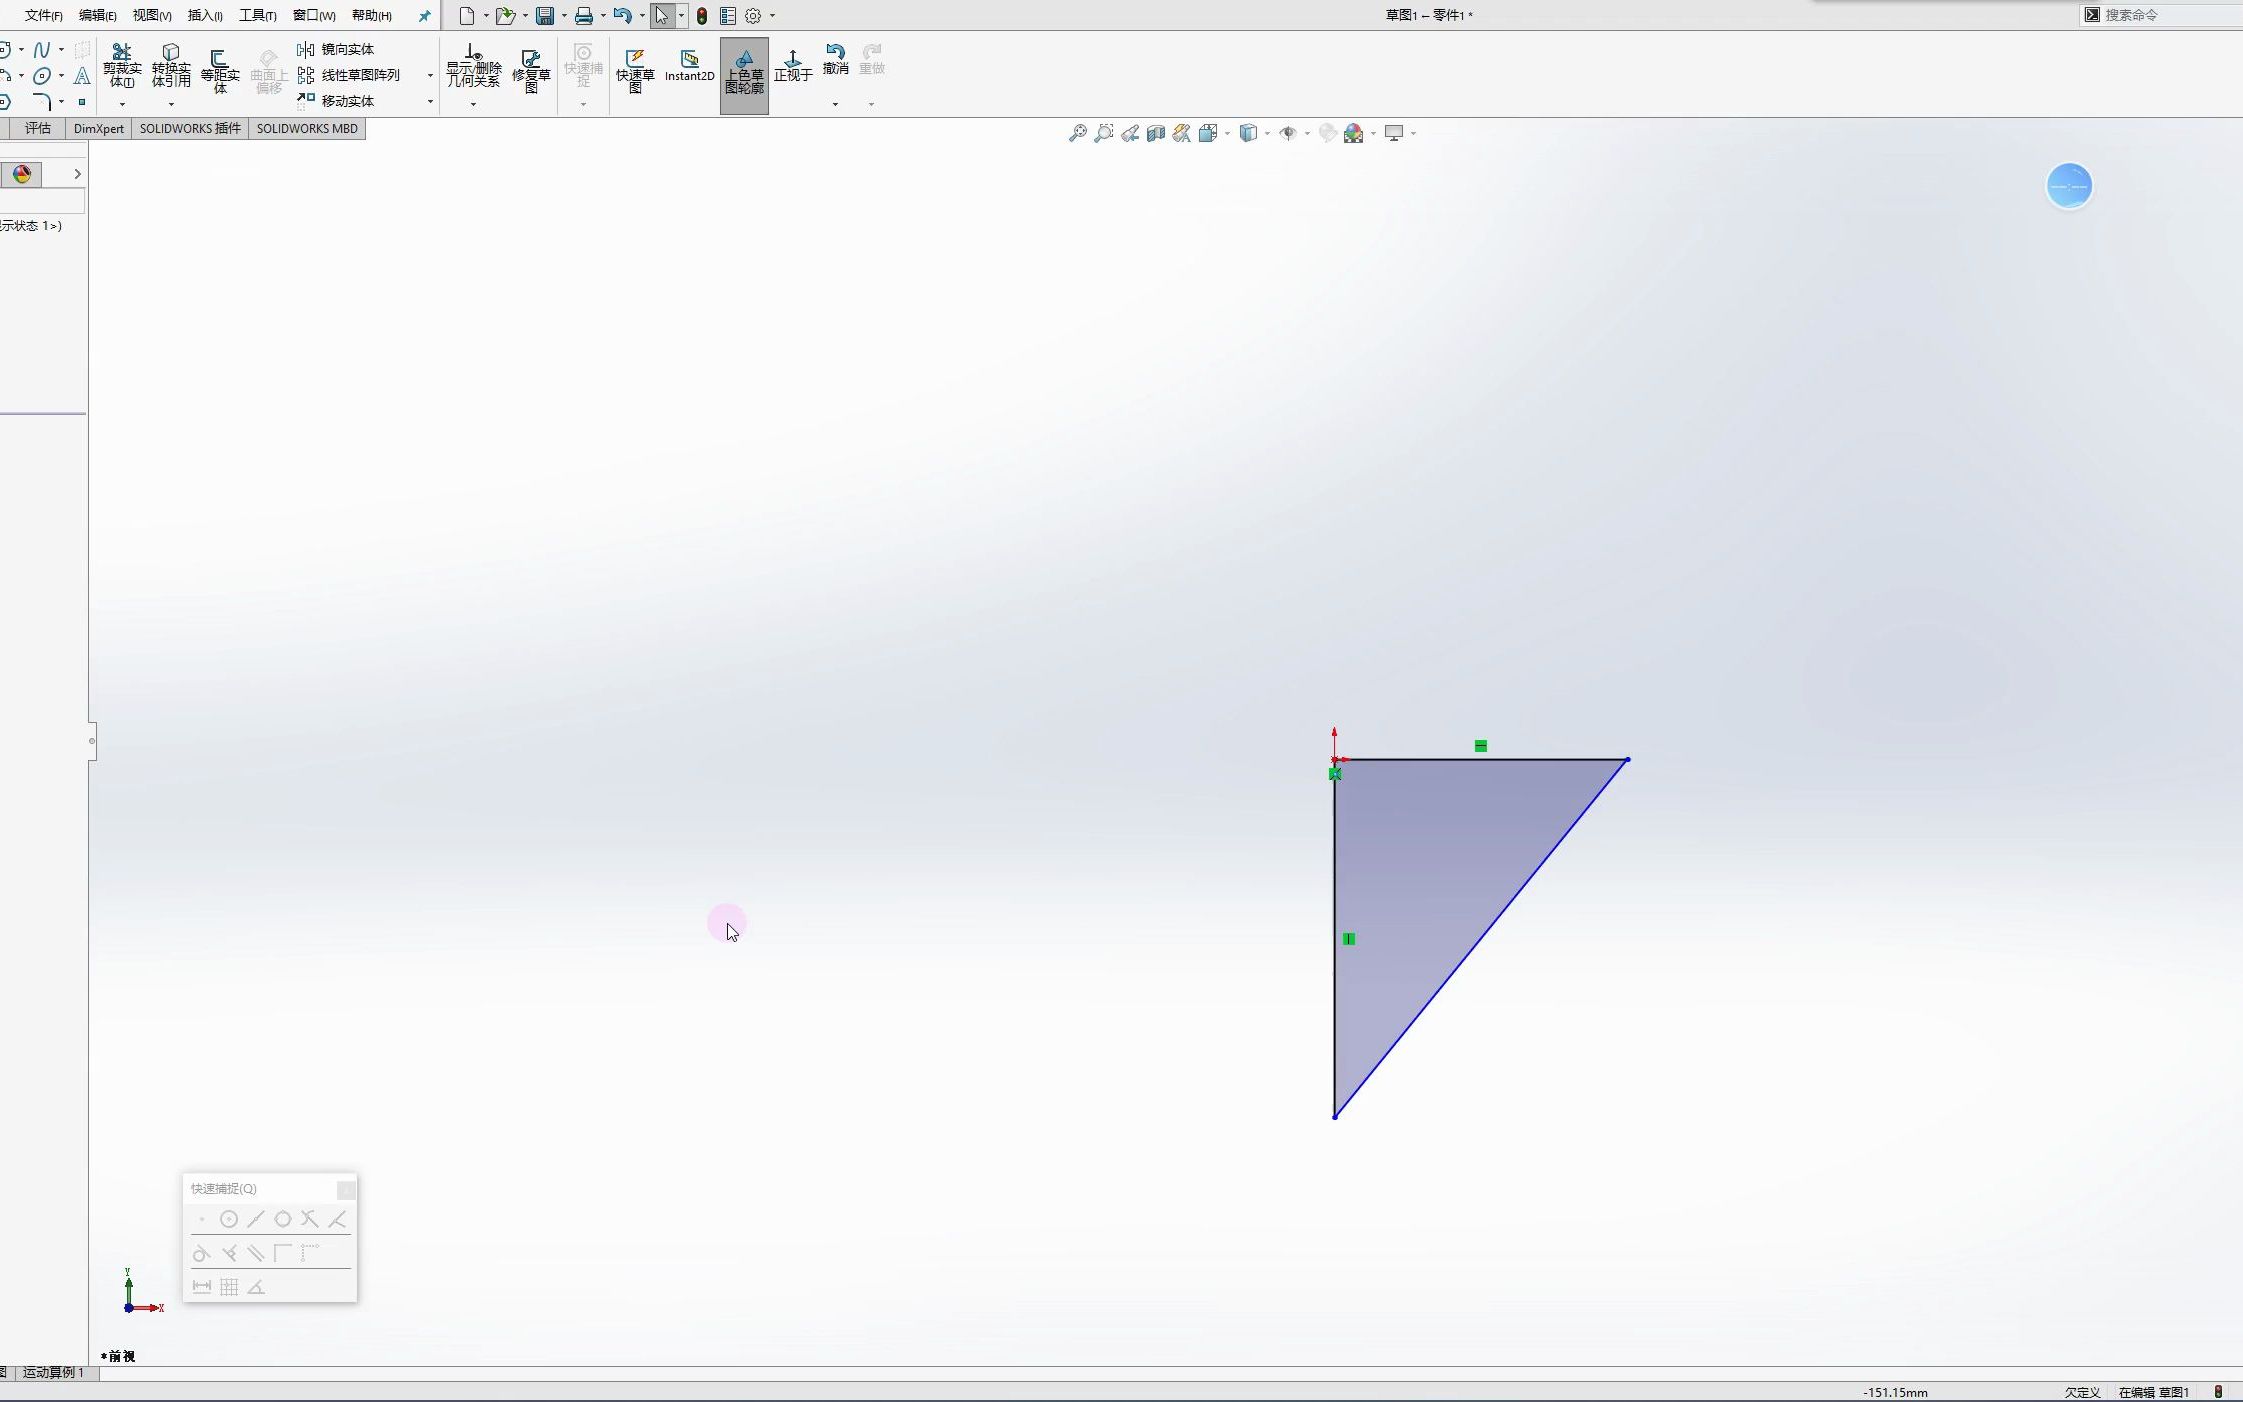The image size is (2243, 1402).
Task: Click the search commands (搜索命令) field
Action: coord(2160,15)
